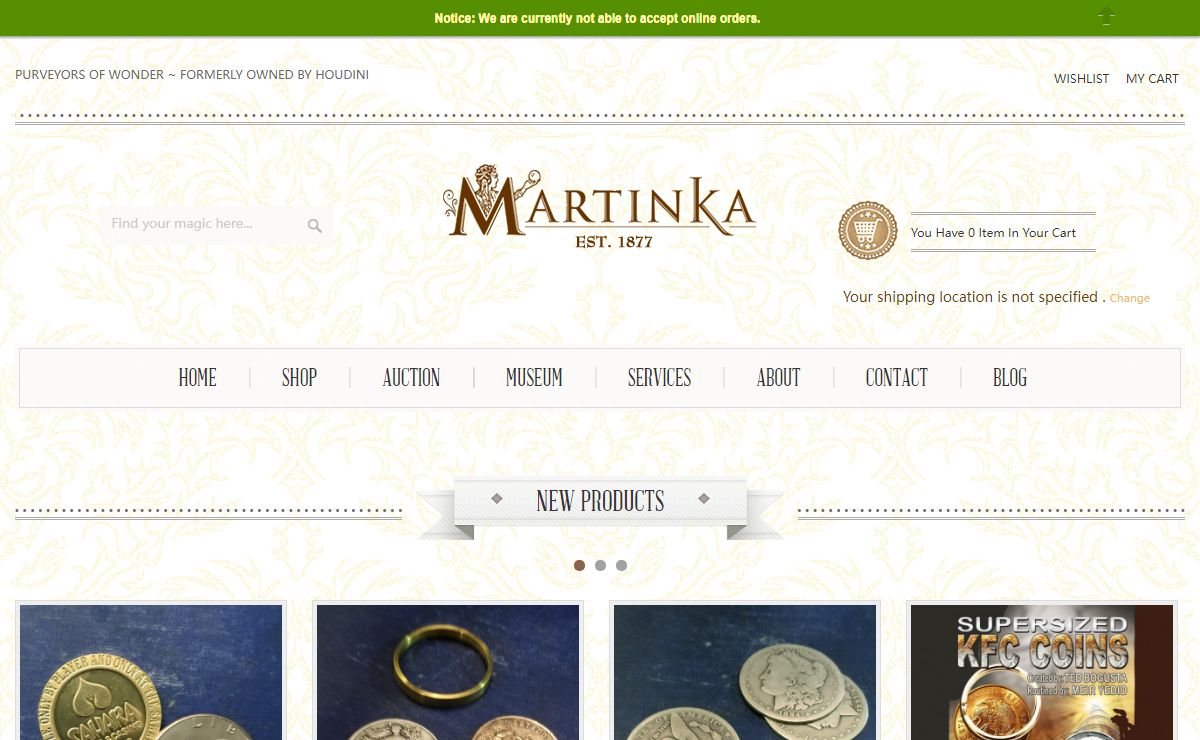Click the Martinka logo
The height and width of the screenshot is (740, 1200).
pos(599,206)
